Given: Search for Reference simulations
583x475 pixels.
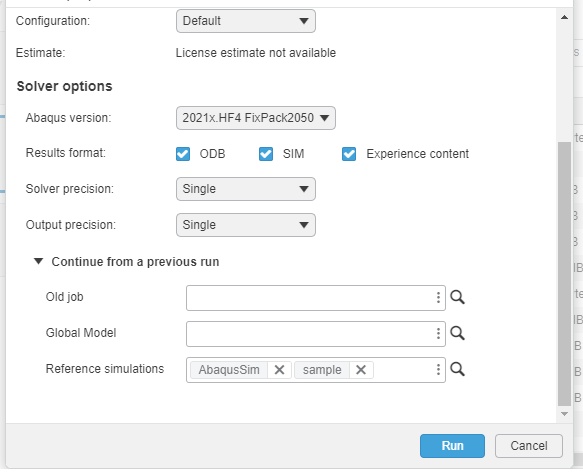Looking at the screenshot, I should [457, 369].
